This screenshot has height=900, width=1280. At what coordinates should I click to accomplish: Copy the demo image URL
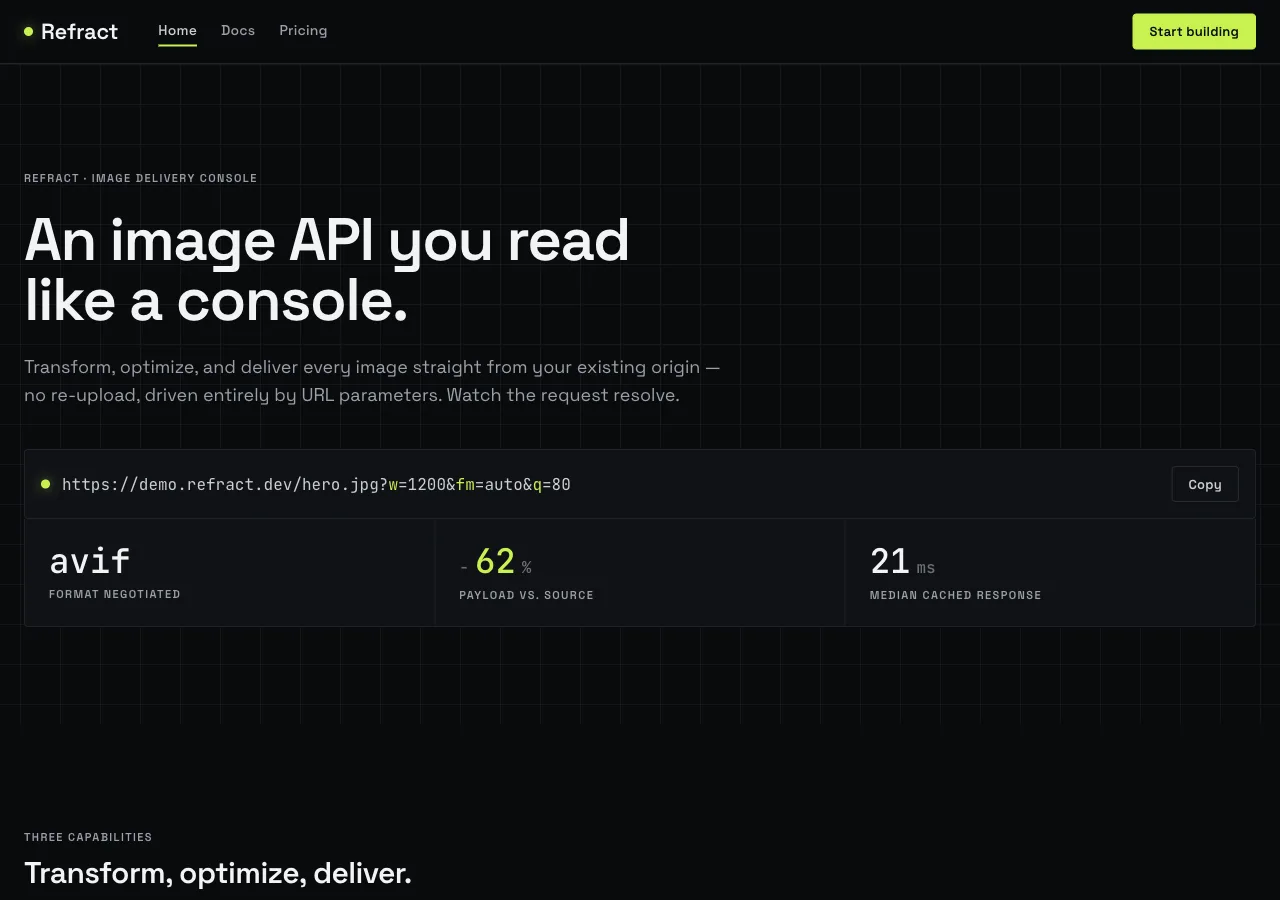coord(1205,484)
